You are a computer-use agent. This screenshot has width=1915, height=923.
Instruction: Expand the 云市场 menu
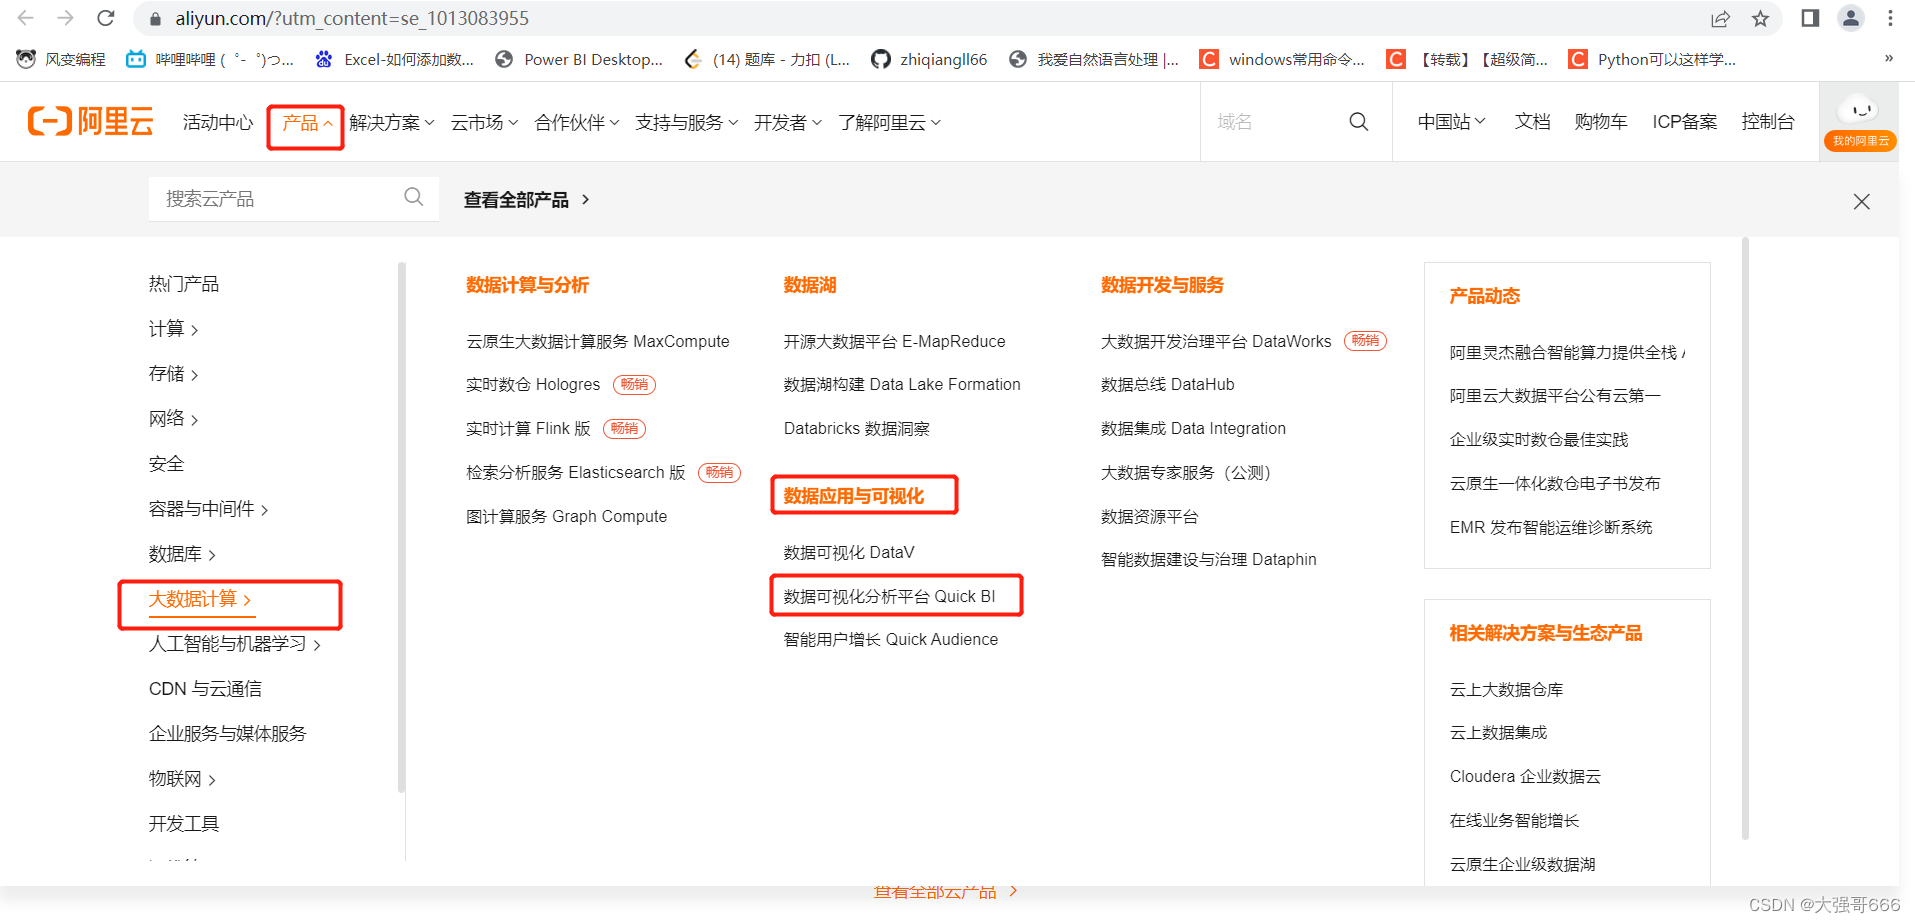[x=484, y=122]
